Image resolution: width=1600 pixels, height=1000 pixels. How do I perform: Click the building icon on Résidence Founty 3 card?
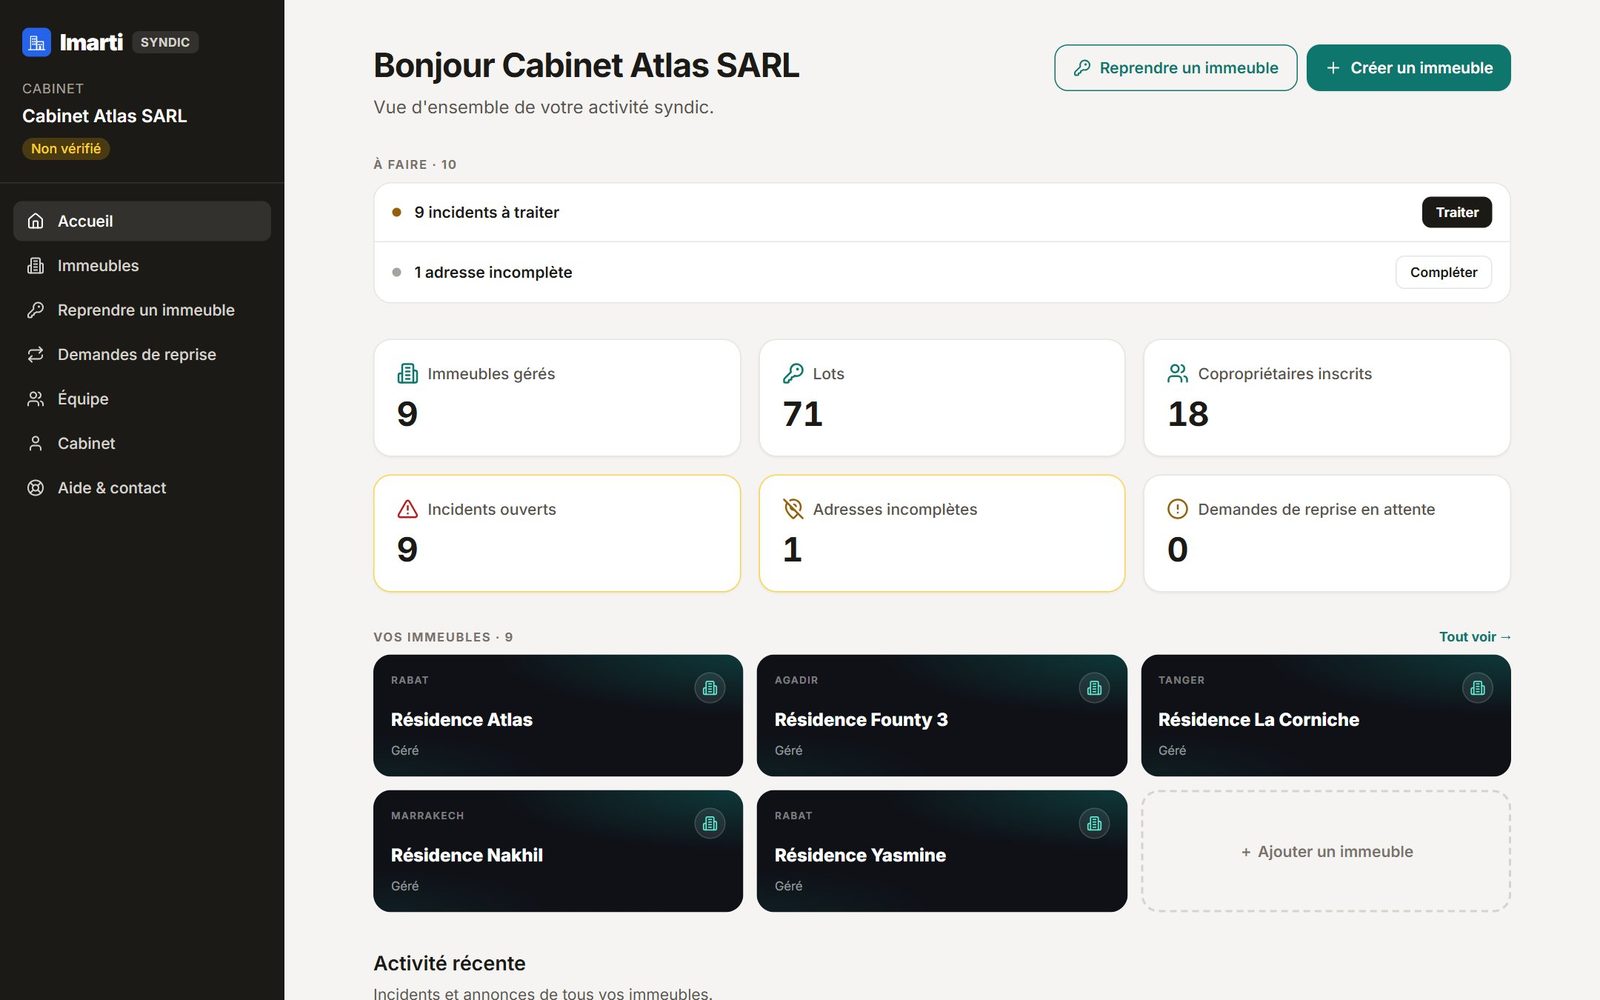[1094, 688]
